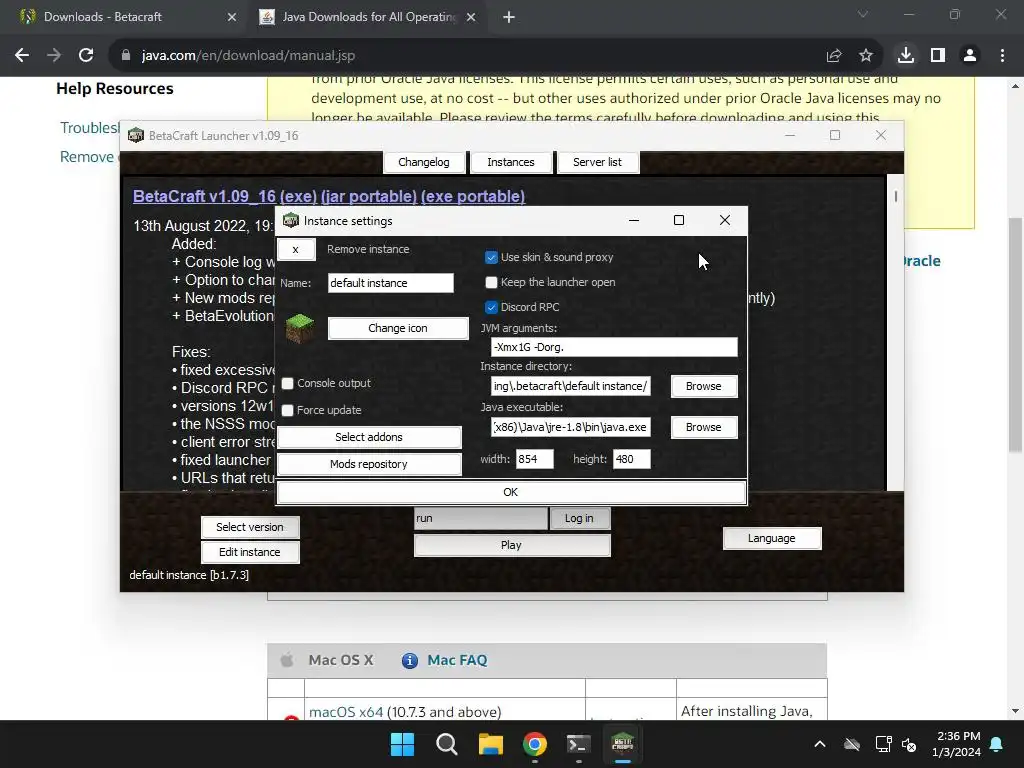Click the volume muted tray icon

[909, 744]
